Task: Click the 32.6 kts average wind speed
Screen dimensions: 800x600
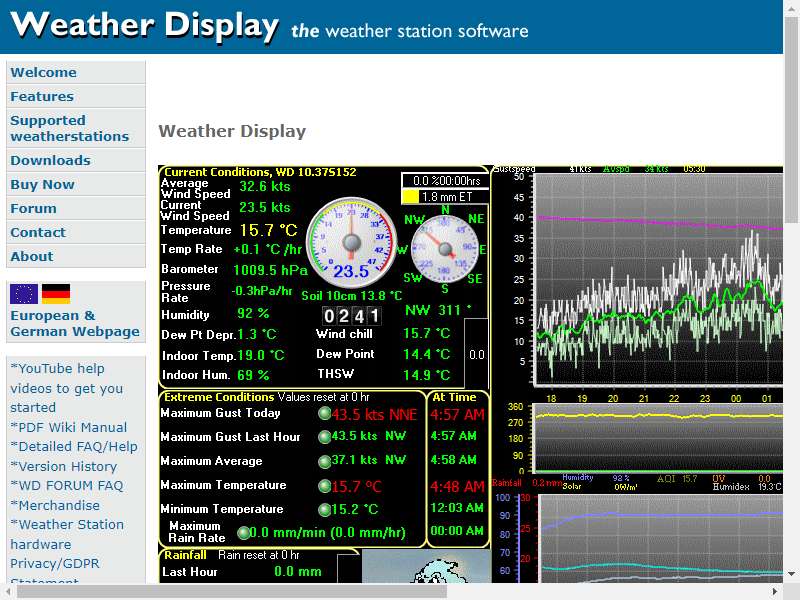Action: (265, 186)
